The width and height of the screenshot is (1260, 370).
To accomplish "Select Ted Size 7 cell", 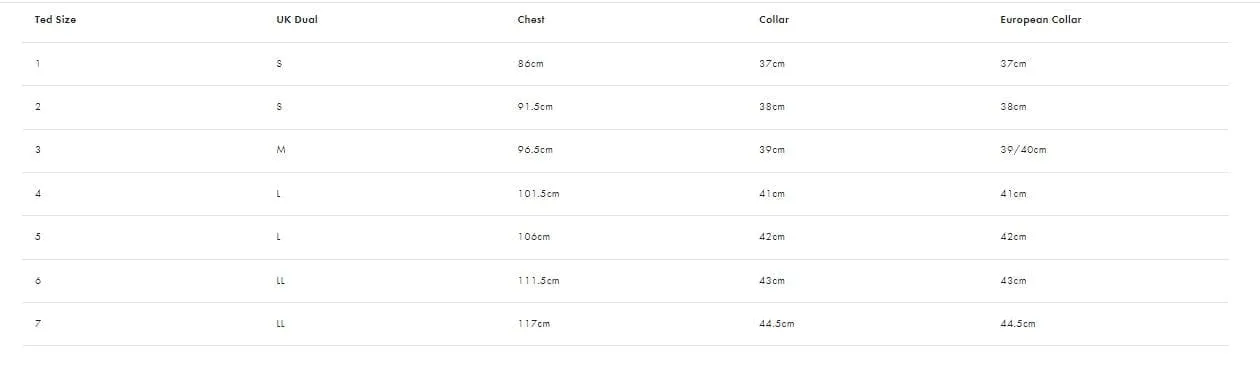I will (x=37, y=324).
